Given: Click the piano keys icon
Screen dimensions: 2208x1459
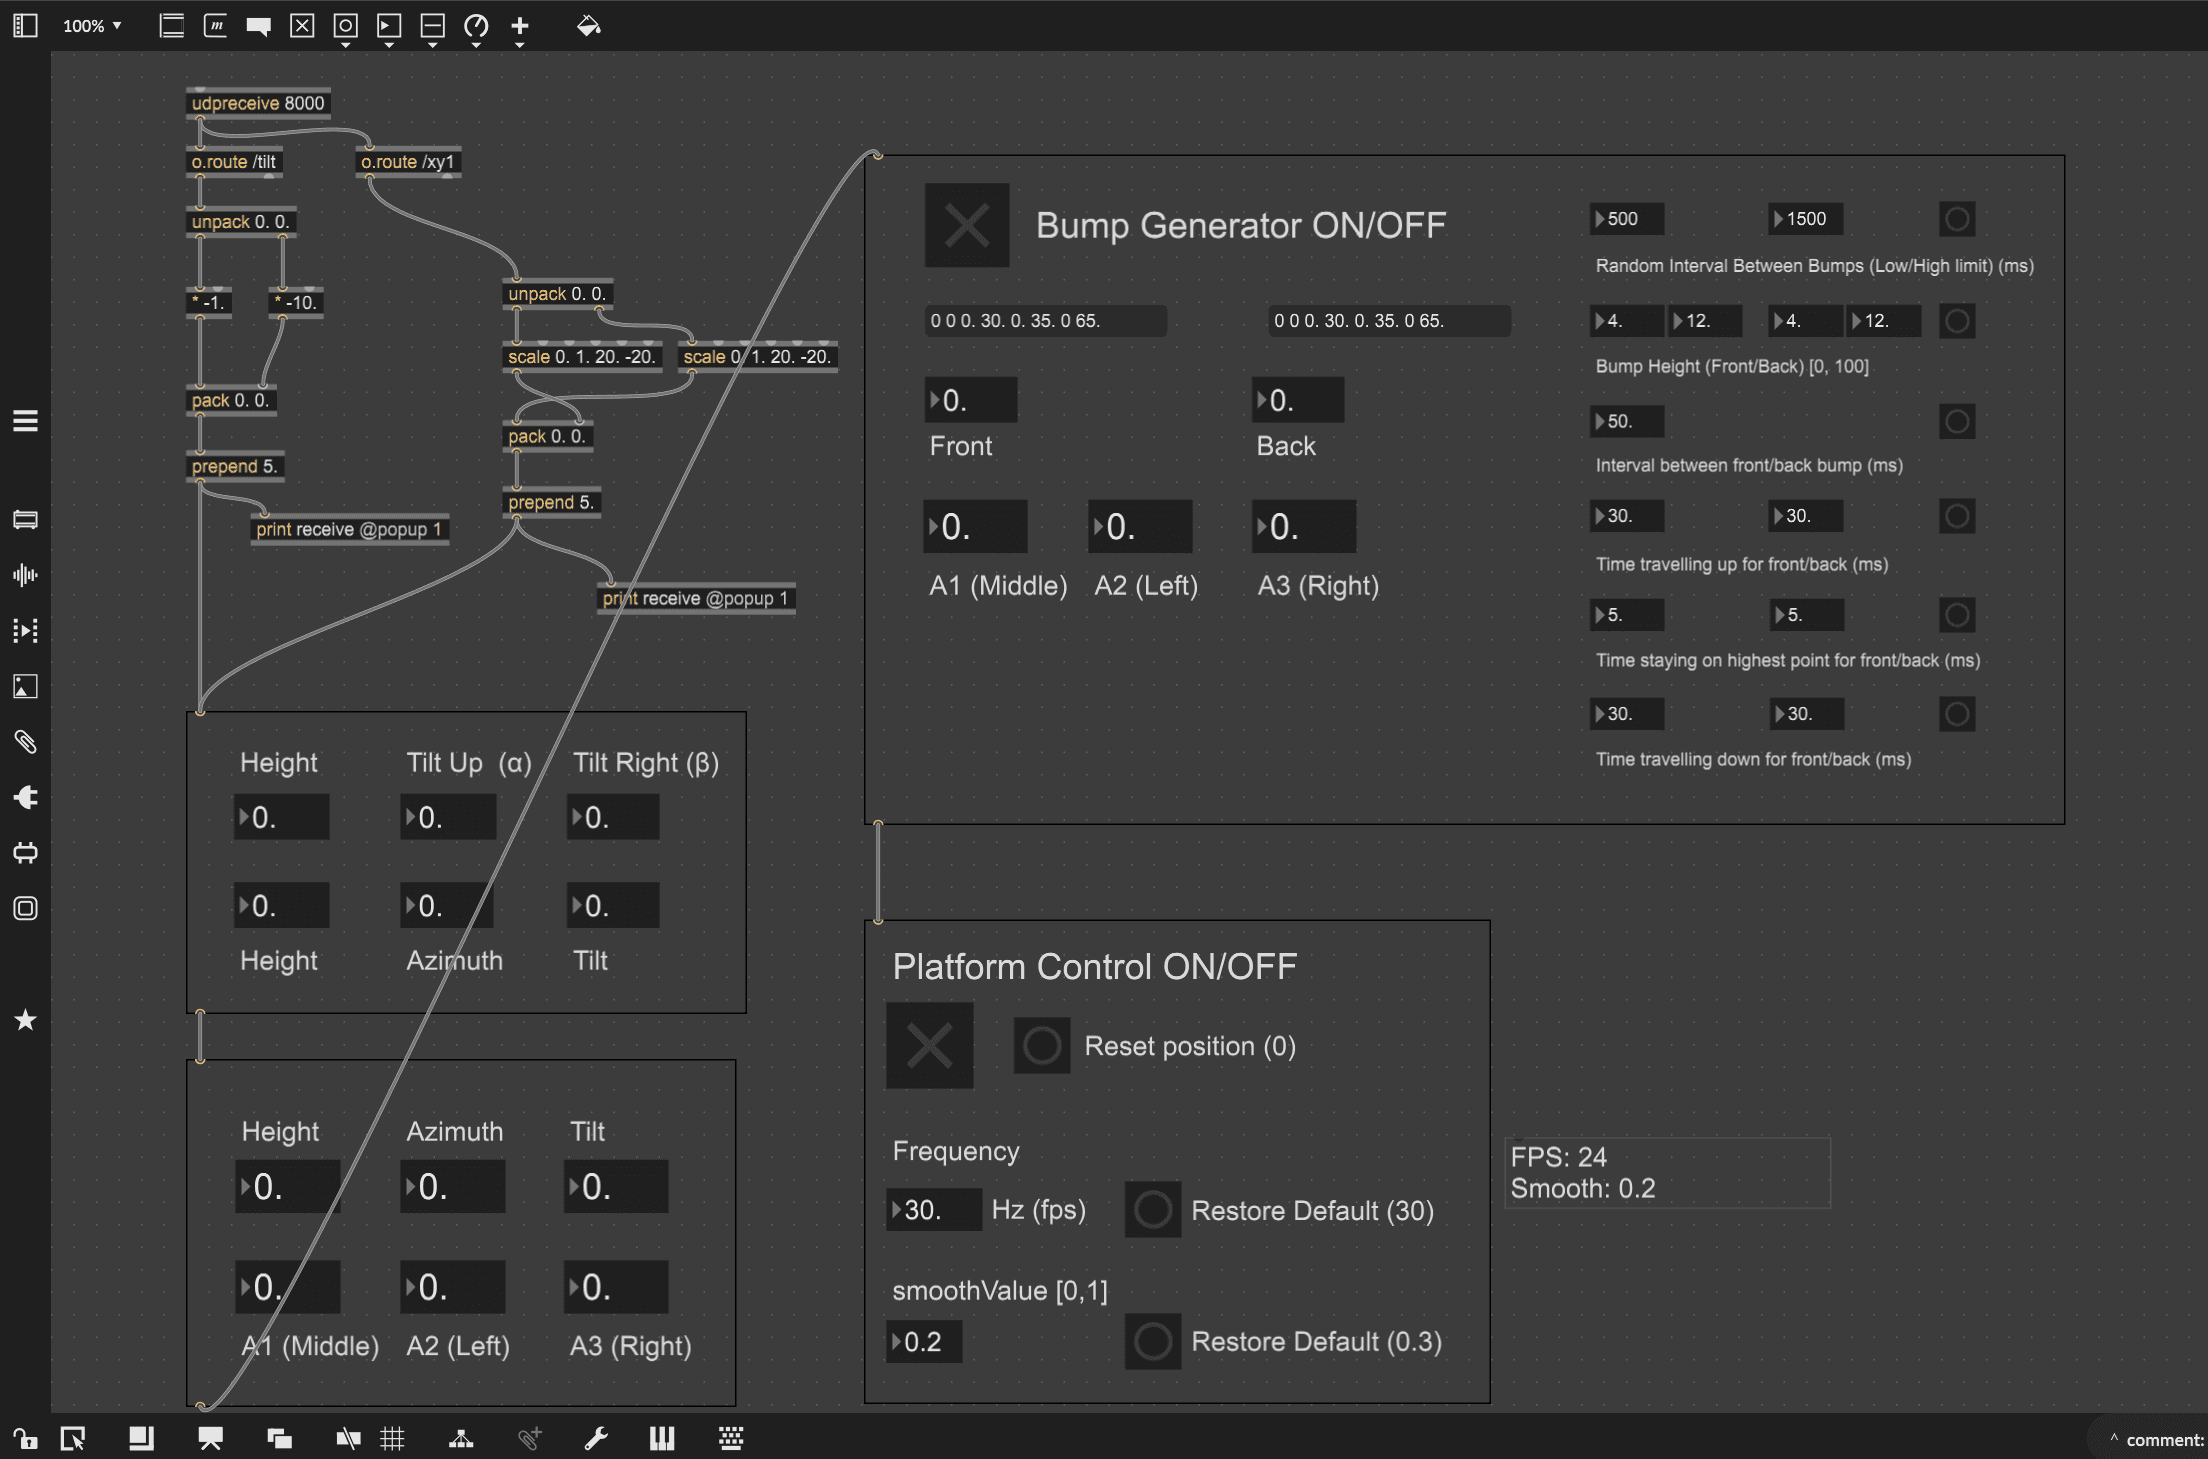Looking at the screenshot, I should (662, 1439).
